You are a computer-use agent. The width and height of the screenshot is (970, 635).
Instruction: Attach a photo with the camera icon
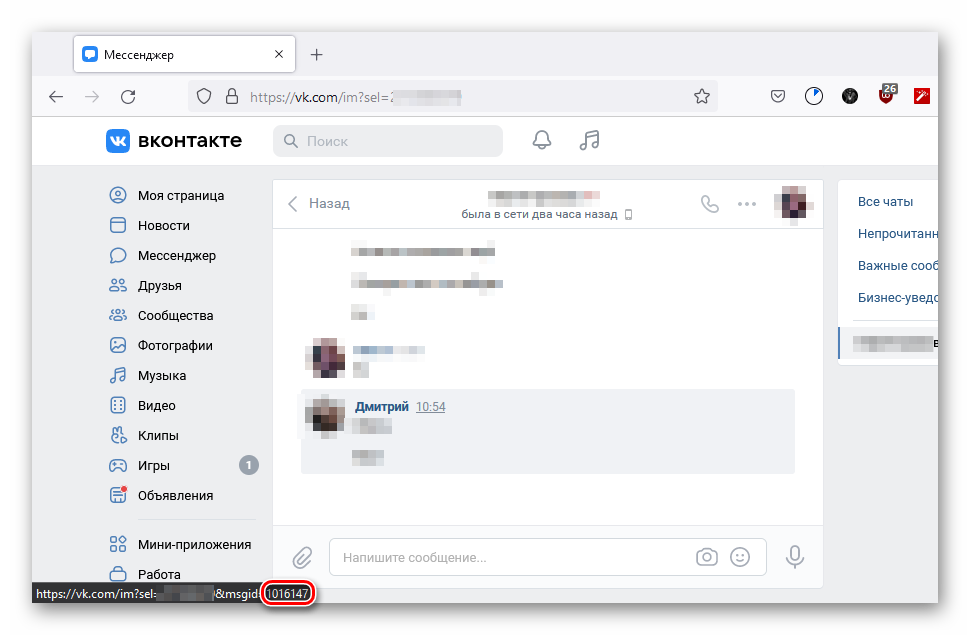point(706,557)
